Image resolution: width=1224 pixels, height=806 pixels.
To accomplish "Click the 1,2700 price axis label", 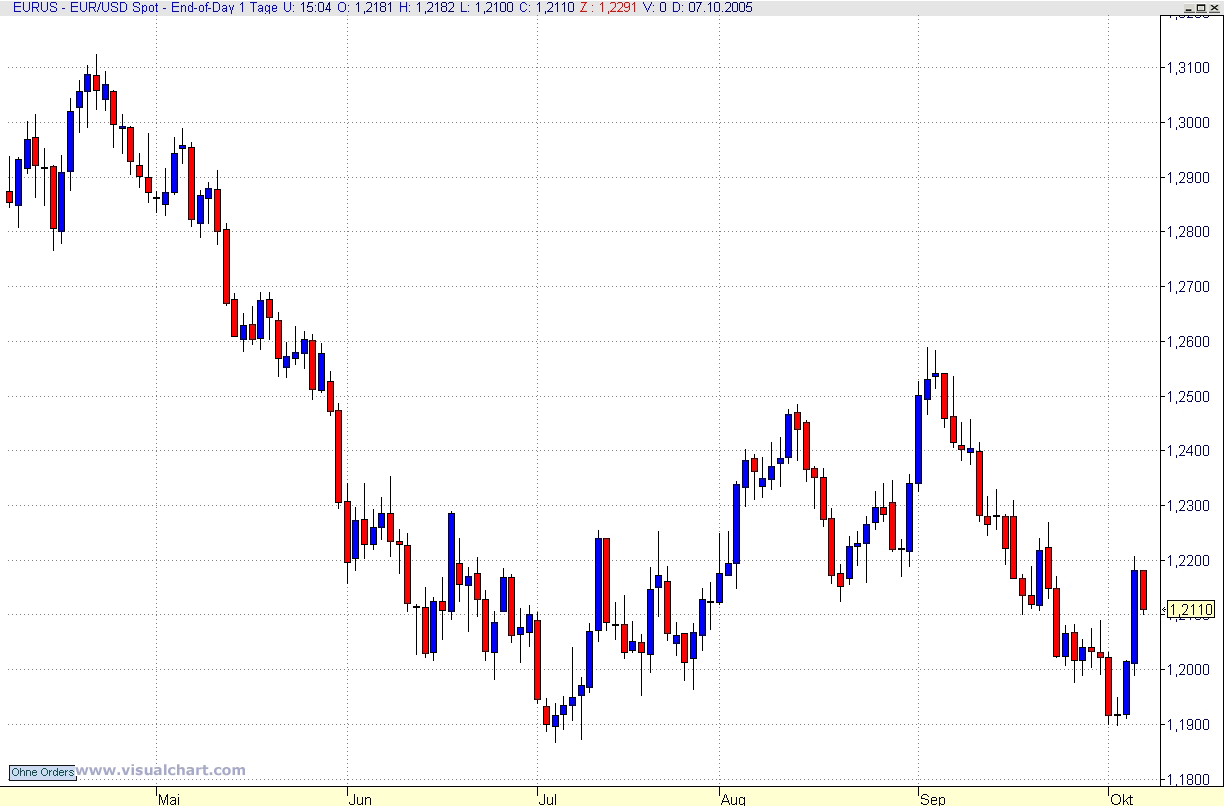I will tap(1188, 287).
